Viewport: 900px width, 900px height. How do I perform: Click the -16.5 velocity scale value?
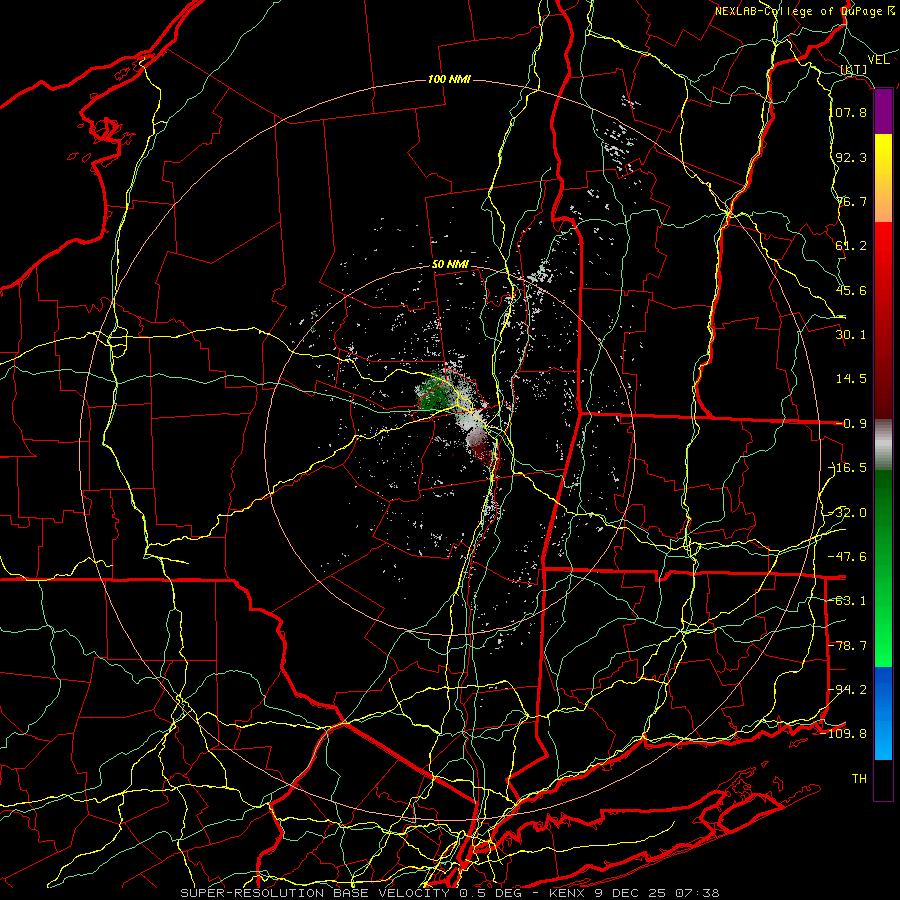point(848,468)
